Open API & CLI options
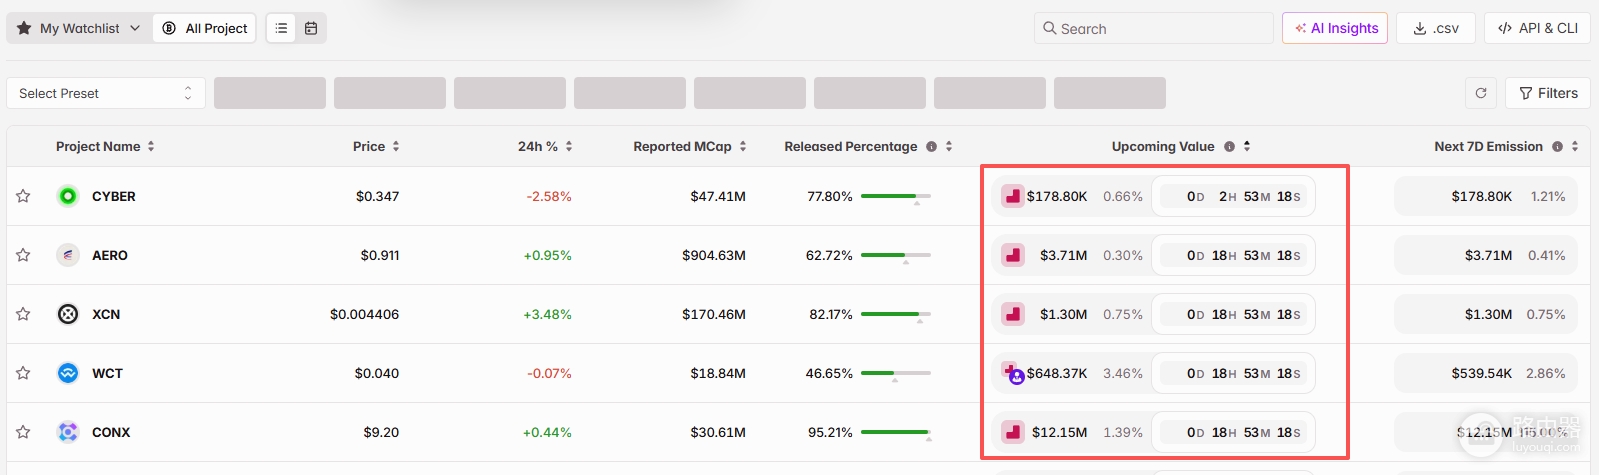This screenshot has height=475, width=1599. [x=1537, y=28]
